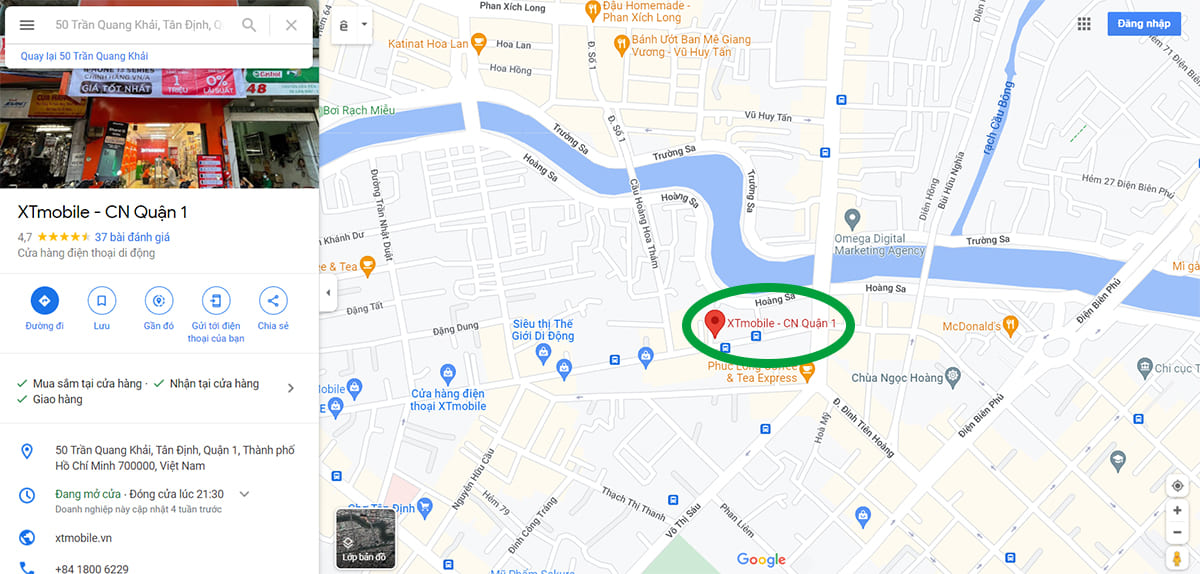The image size is (1200, 574).
Task: Collapse the side panel arrow
Action: point(327,293)
